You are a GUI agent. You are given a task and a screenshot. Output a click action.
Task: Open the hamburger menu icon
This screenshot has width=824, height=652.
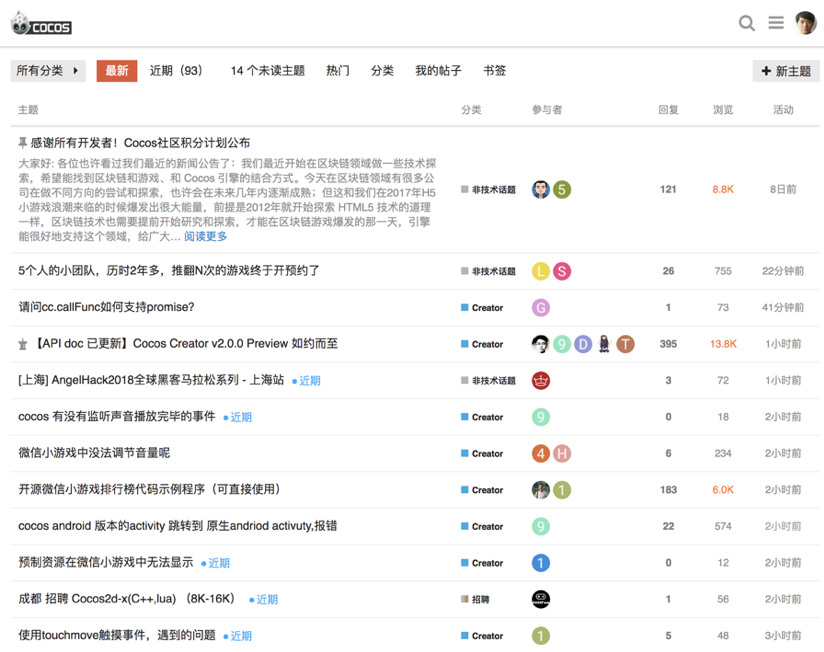click(x=776, y=23)
